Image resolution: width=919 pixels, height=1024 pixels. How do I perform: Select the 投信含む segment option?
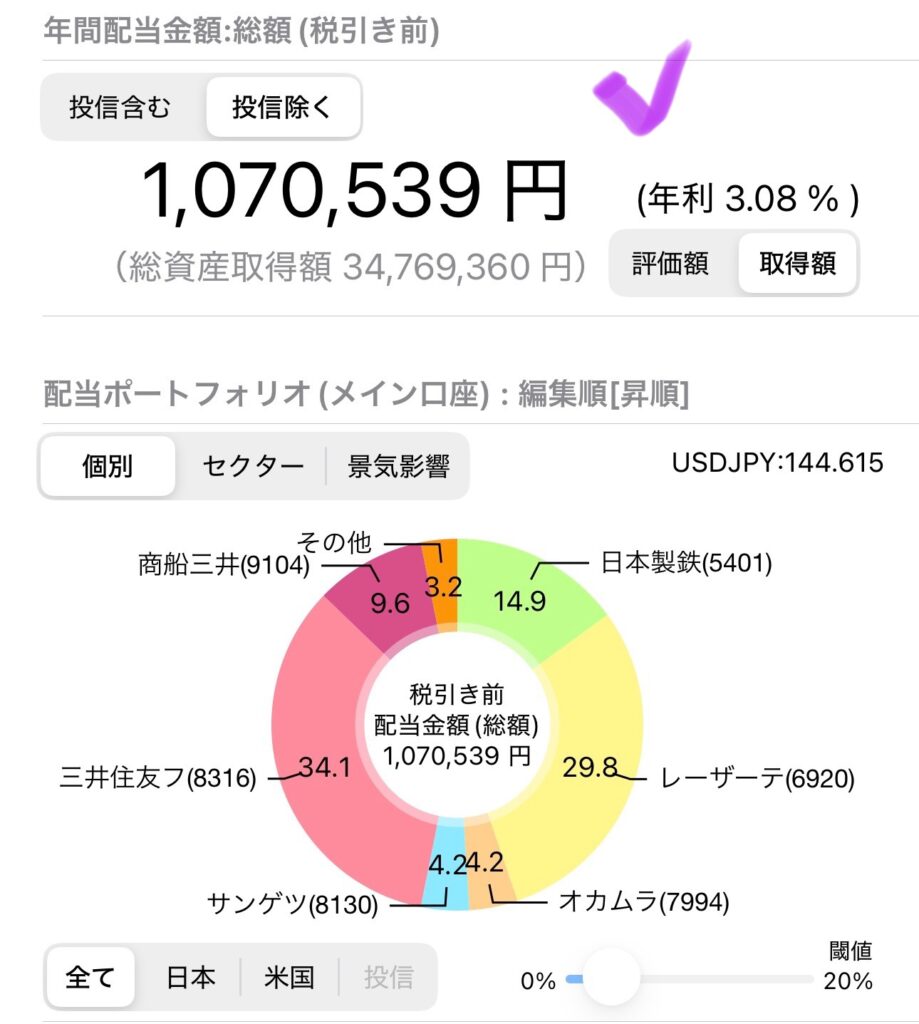tap(121, 106)
